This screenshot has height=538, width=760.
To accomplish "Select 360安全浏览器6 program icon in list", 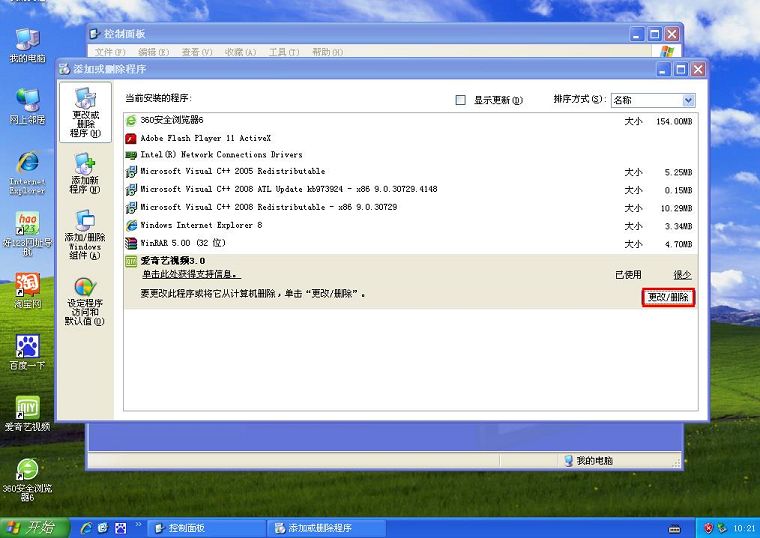I will point(131,120).
